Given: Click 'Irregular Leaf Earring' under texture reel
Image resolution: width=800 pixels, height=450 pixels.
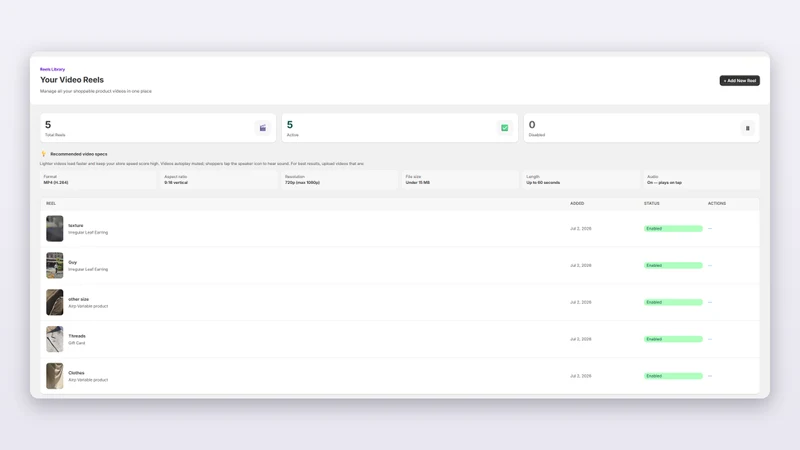Looking at the screenshot, I should click(88, 233).
